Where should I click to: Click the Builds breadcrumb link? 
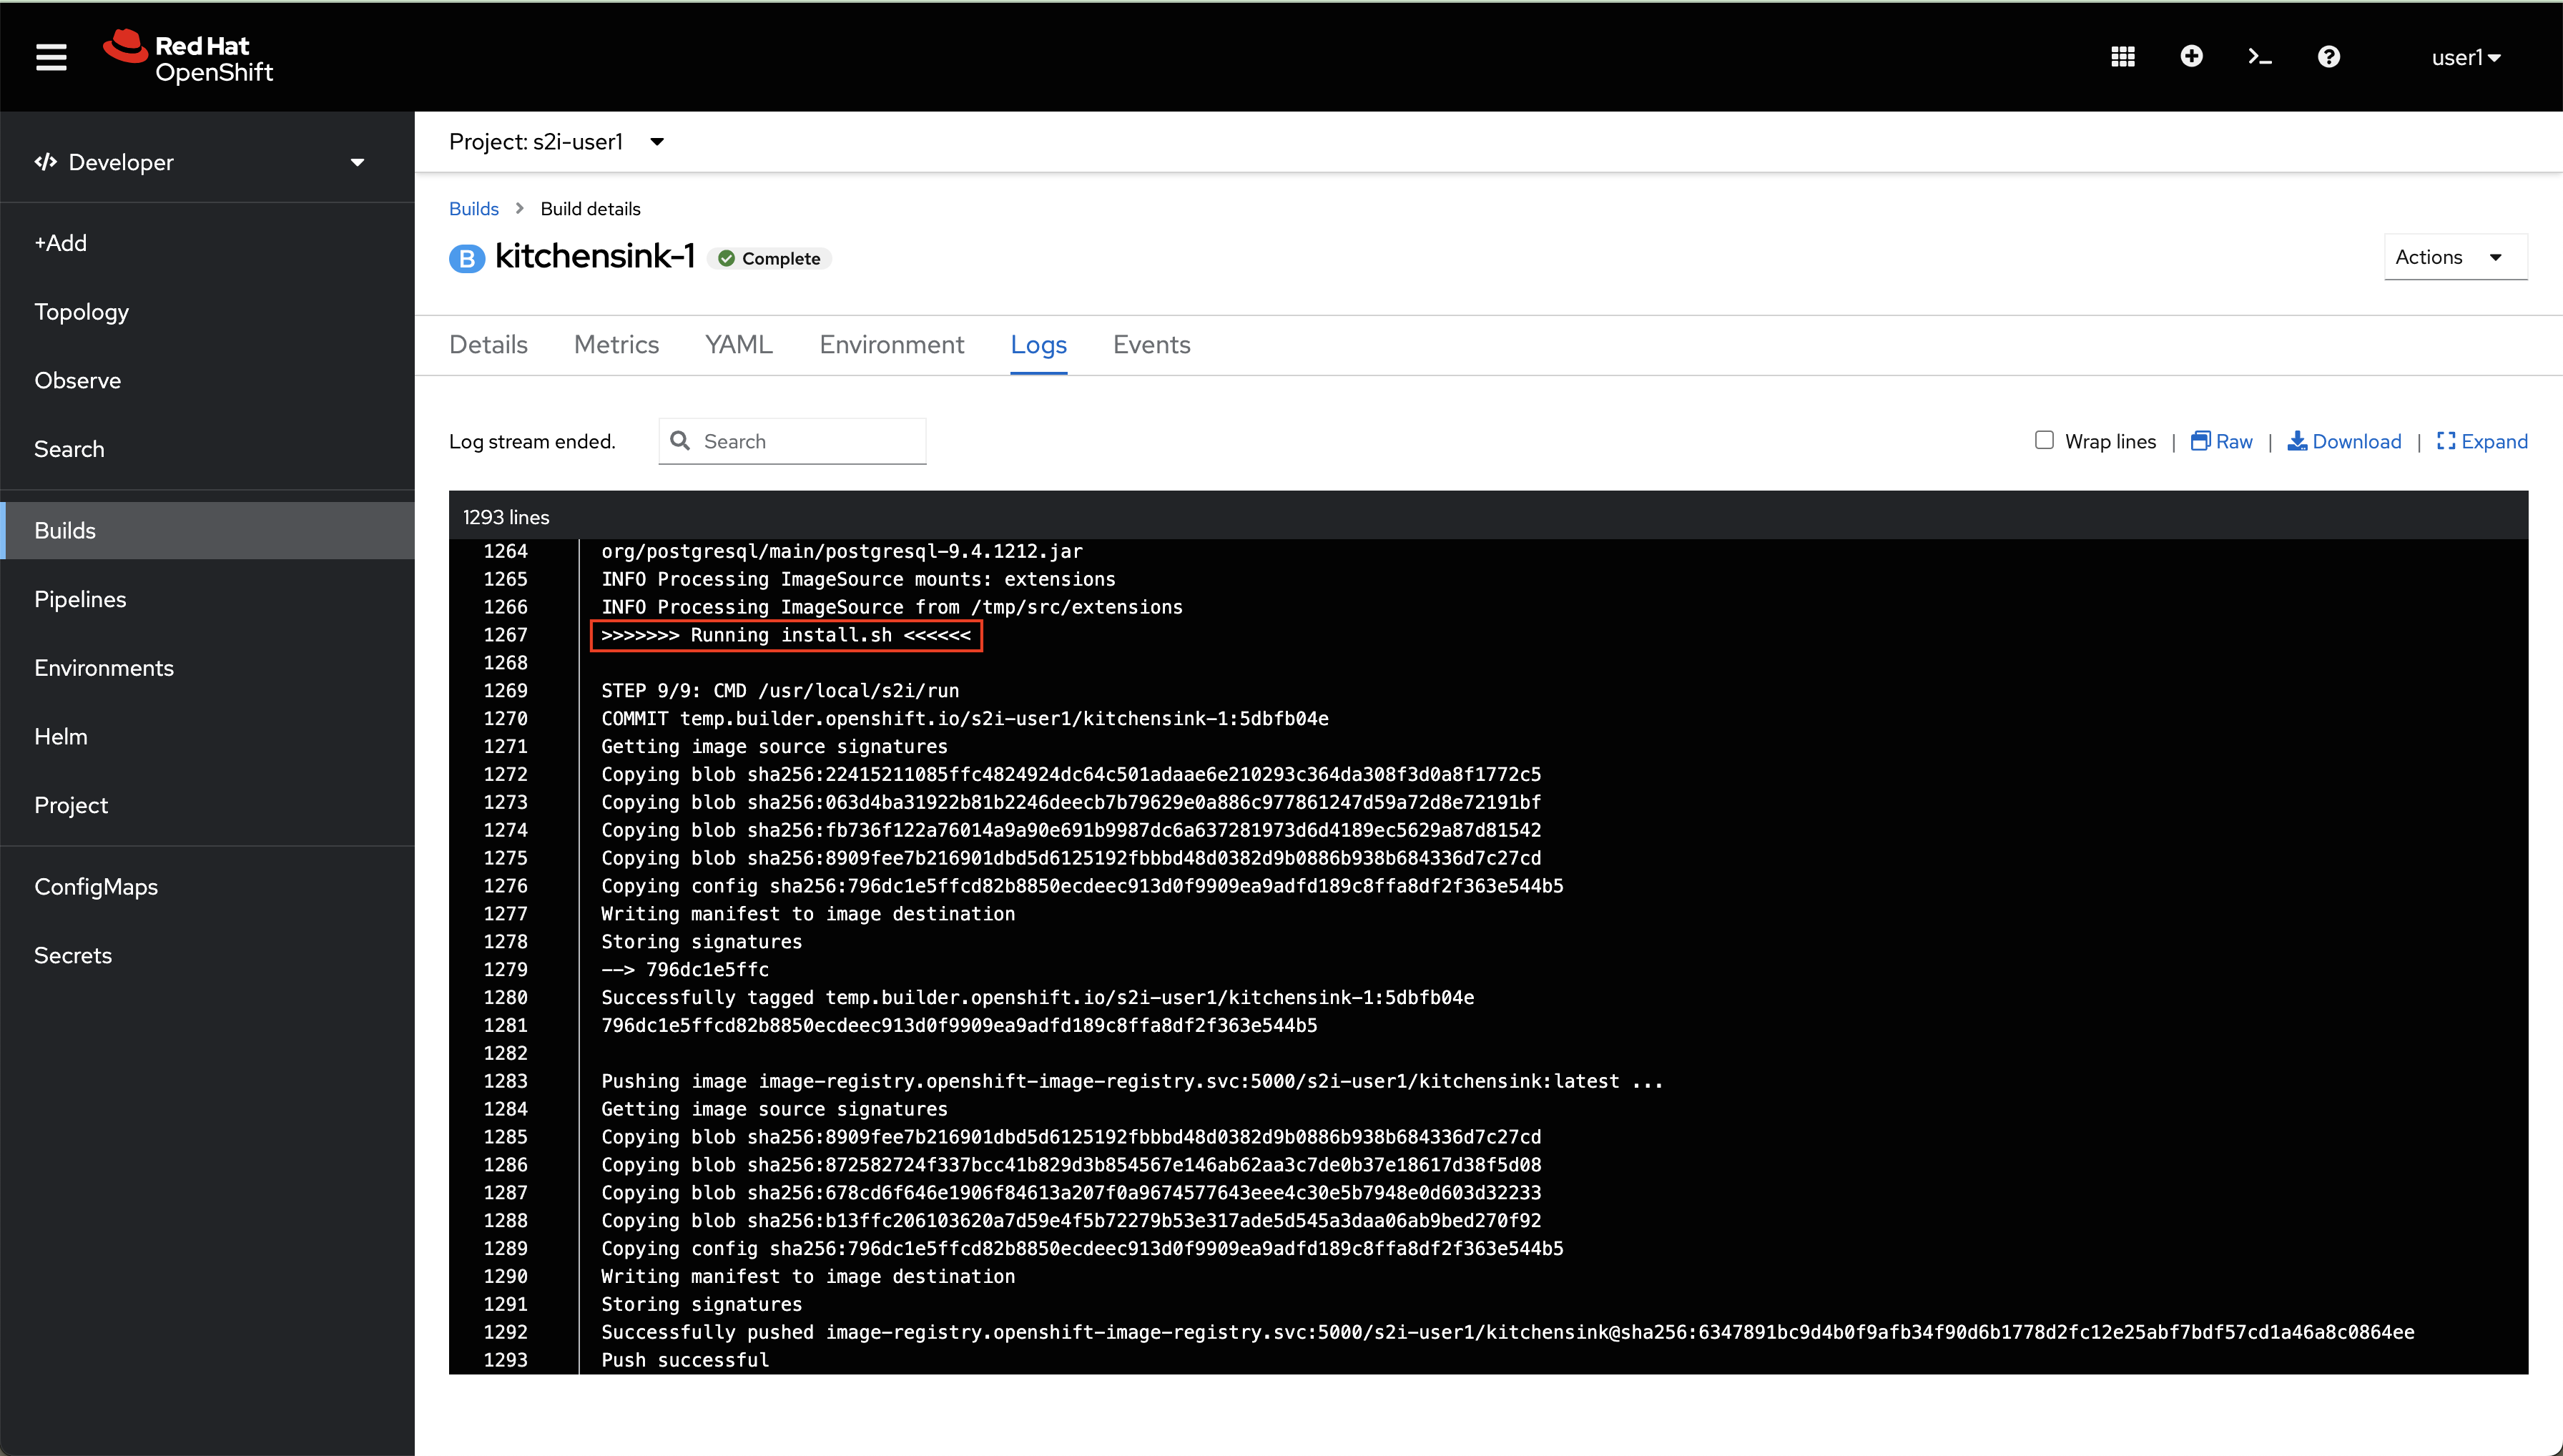tap(472, 208)
